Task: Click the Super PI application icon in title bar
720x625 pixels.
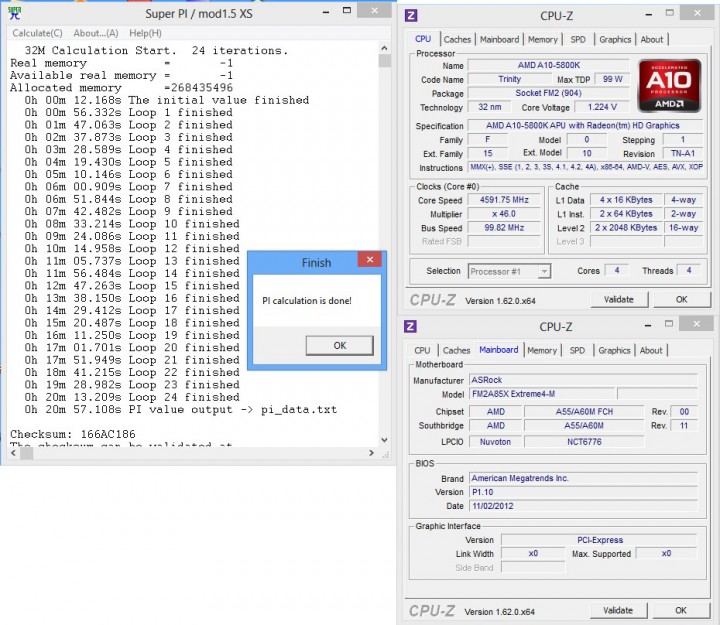Action: (x=14, y=13)
